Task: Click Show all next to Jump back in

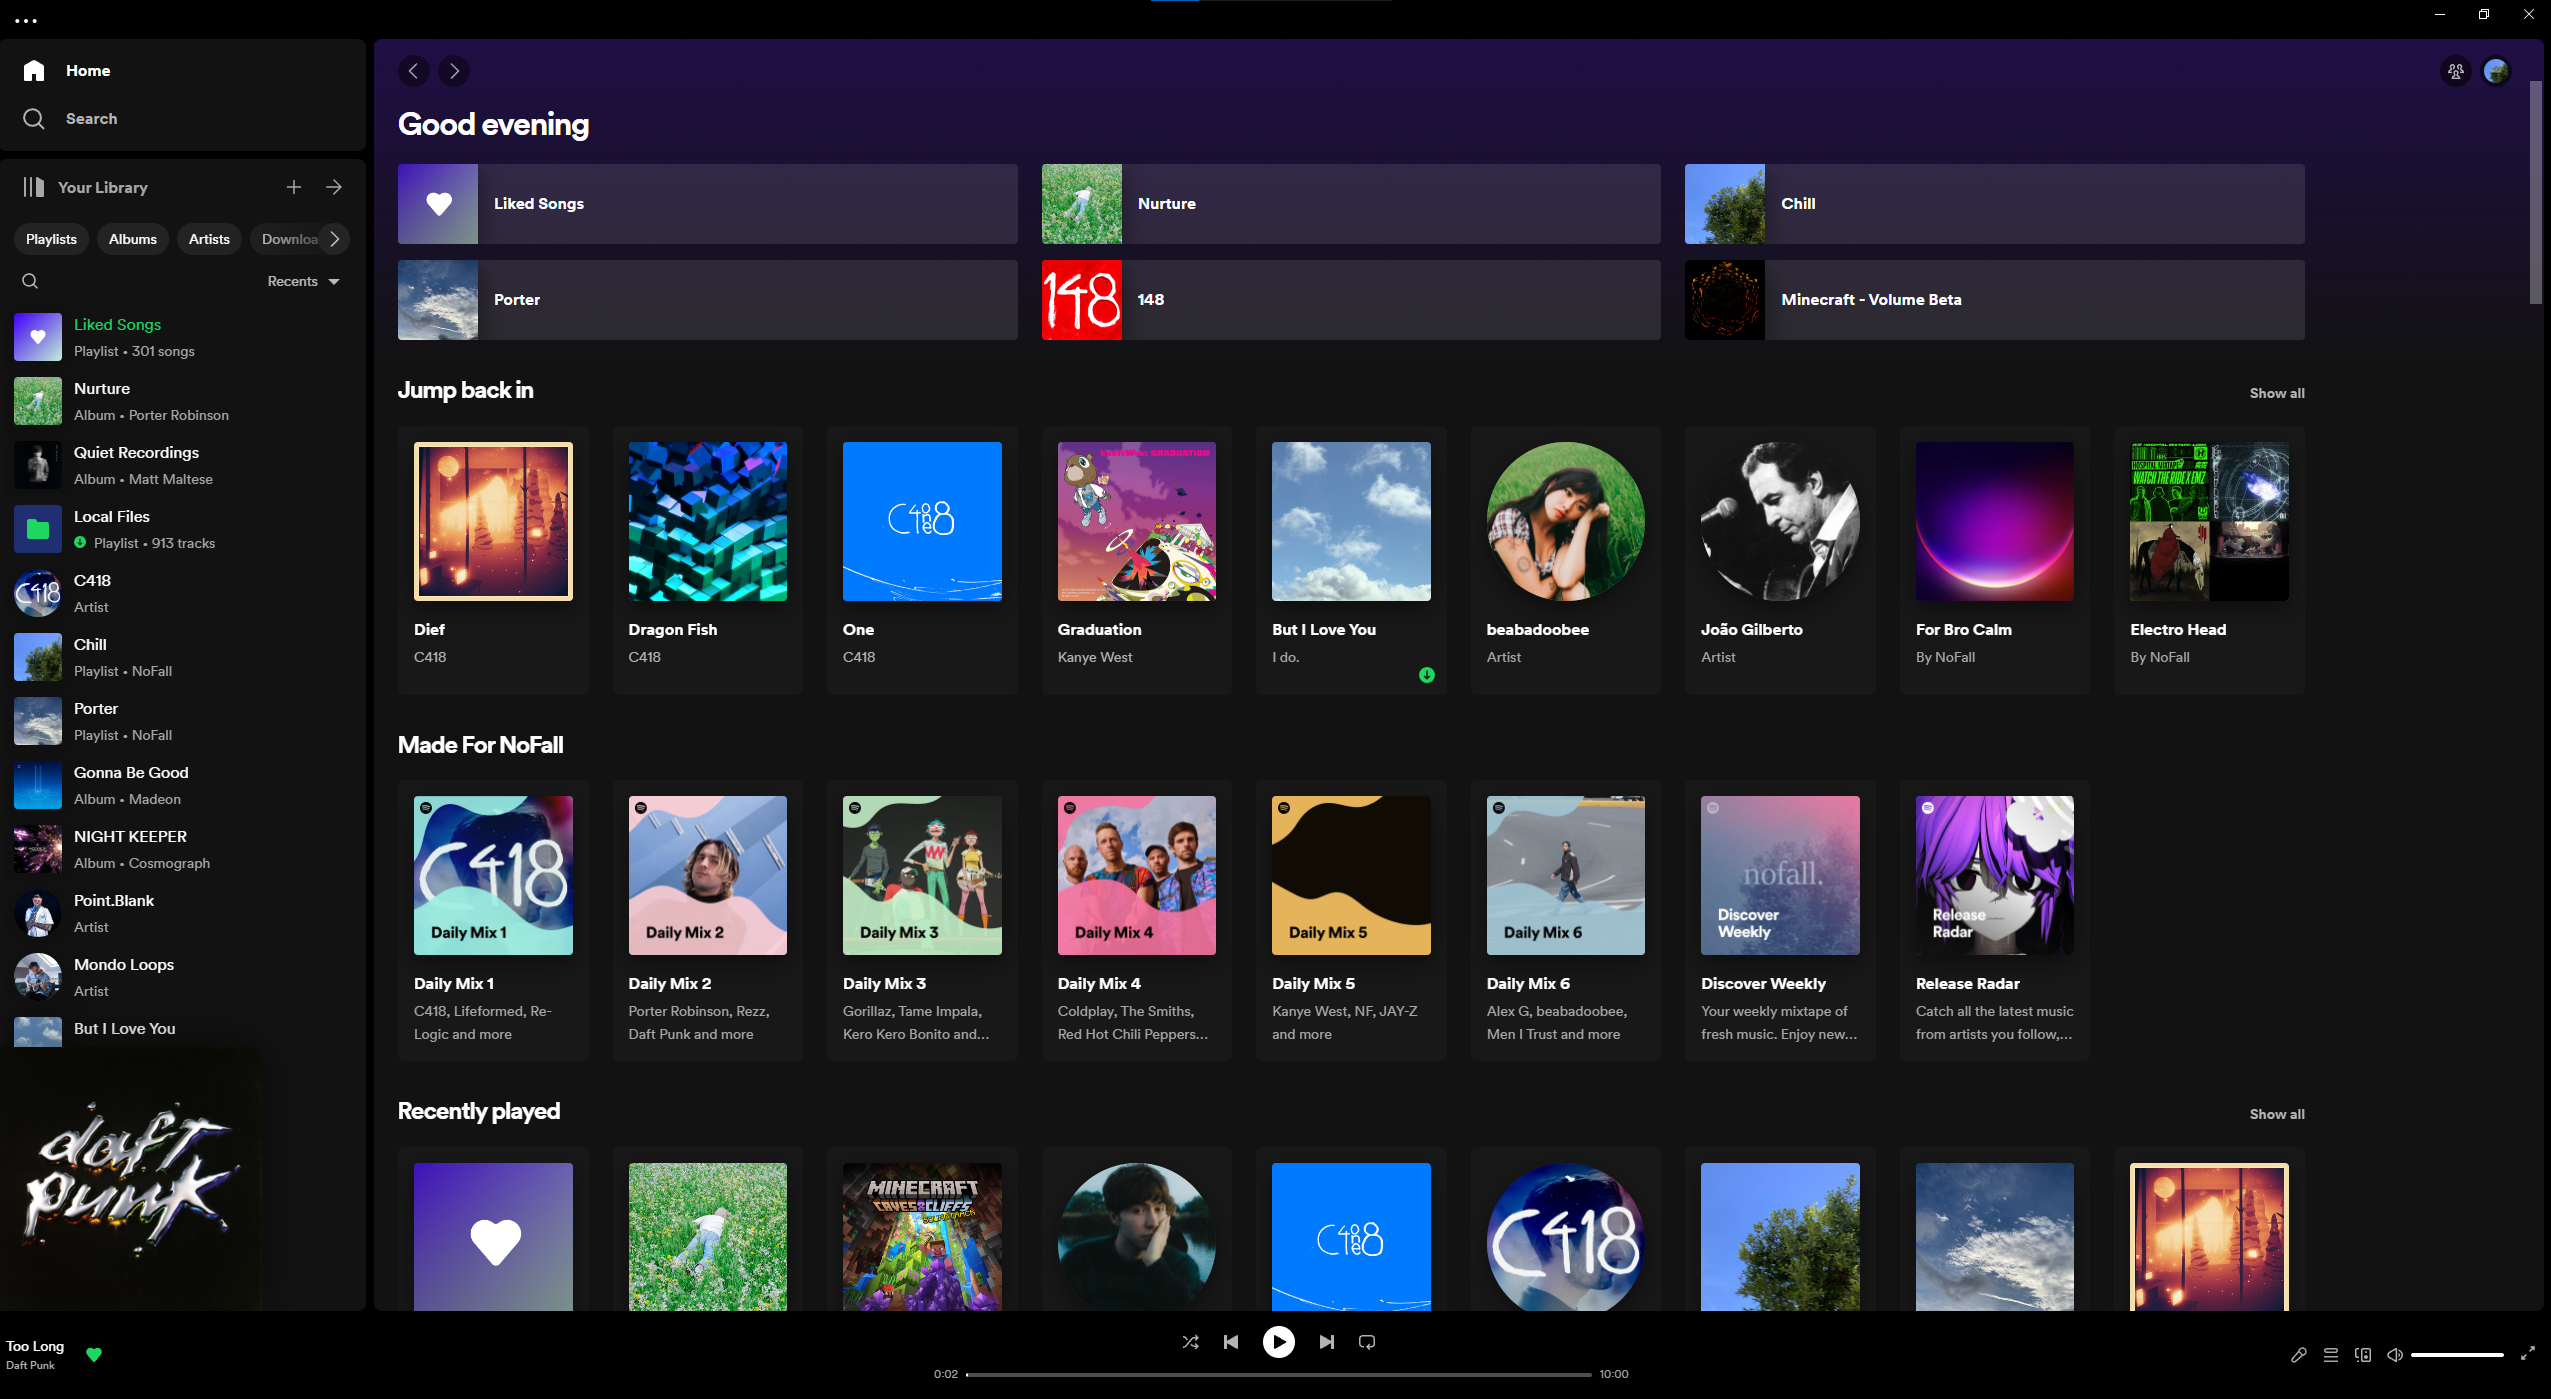Action: point(2276,393)
